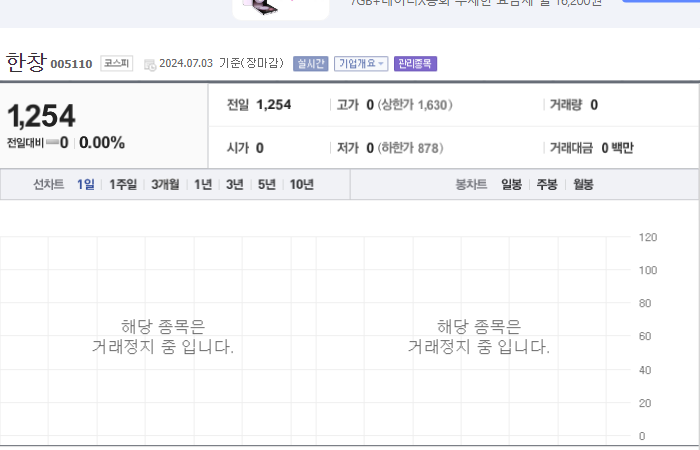The width and height of the screenshot is (700, 450).
Task: Click the 0.00% change rate
Action: [102, 143]
